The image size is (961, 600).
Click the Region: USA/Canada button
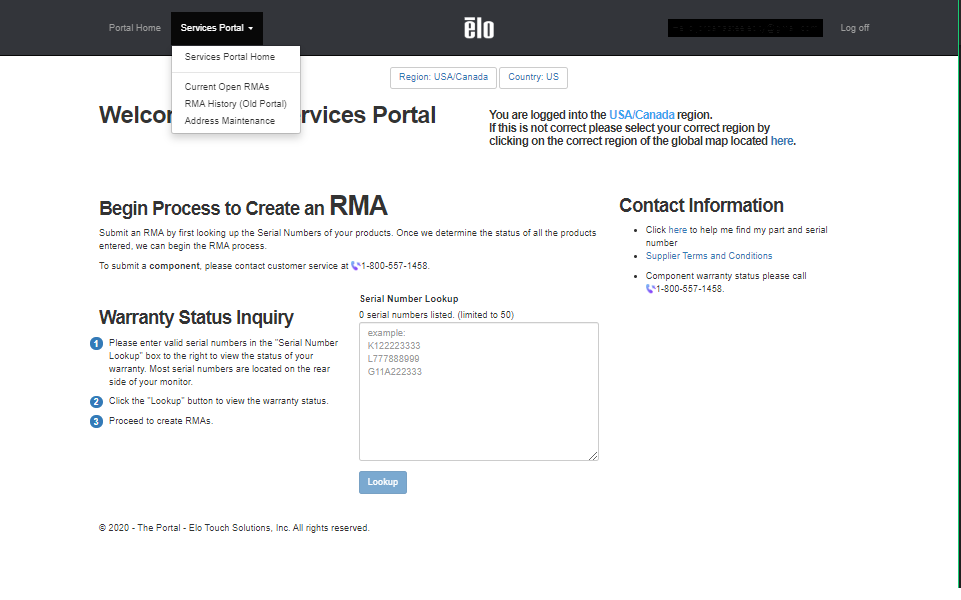[443, 77]
